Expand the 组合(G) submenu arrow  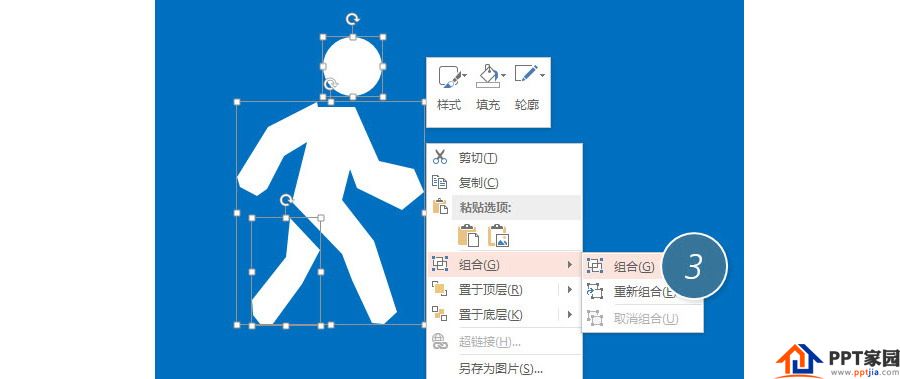[x=569, y=265]
